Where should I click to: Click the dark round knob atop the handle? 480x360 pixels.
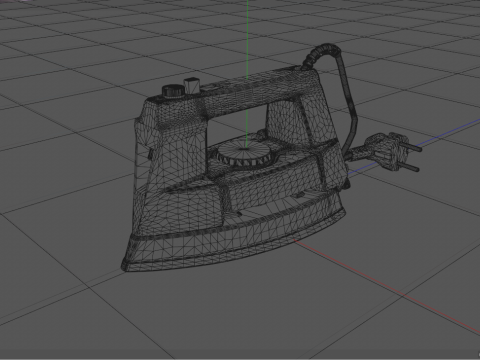pyautogui.click(x=173, y=91)
